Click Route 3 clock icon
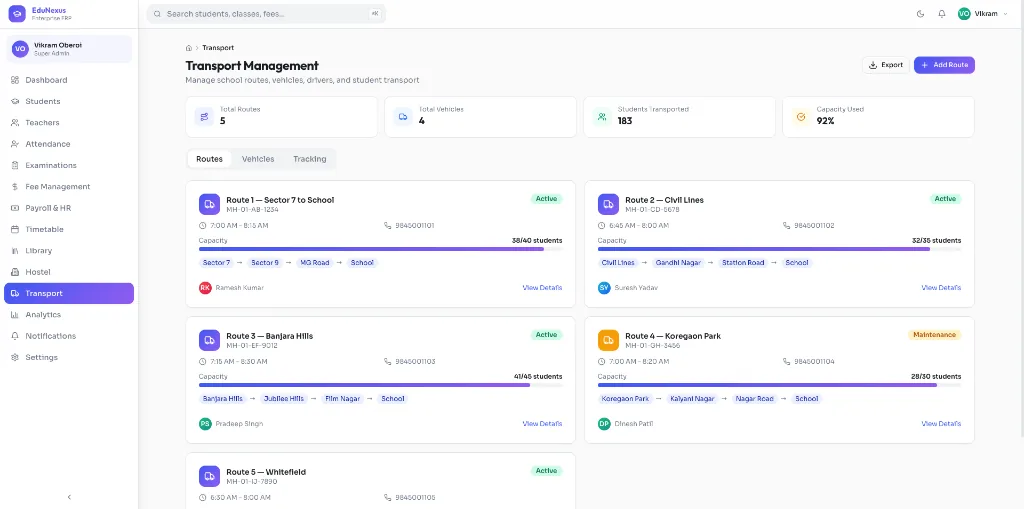This screenshot has width=1024, height=509. coord(202,361)
